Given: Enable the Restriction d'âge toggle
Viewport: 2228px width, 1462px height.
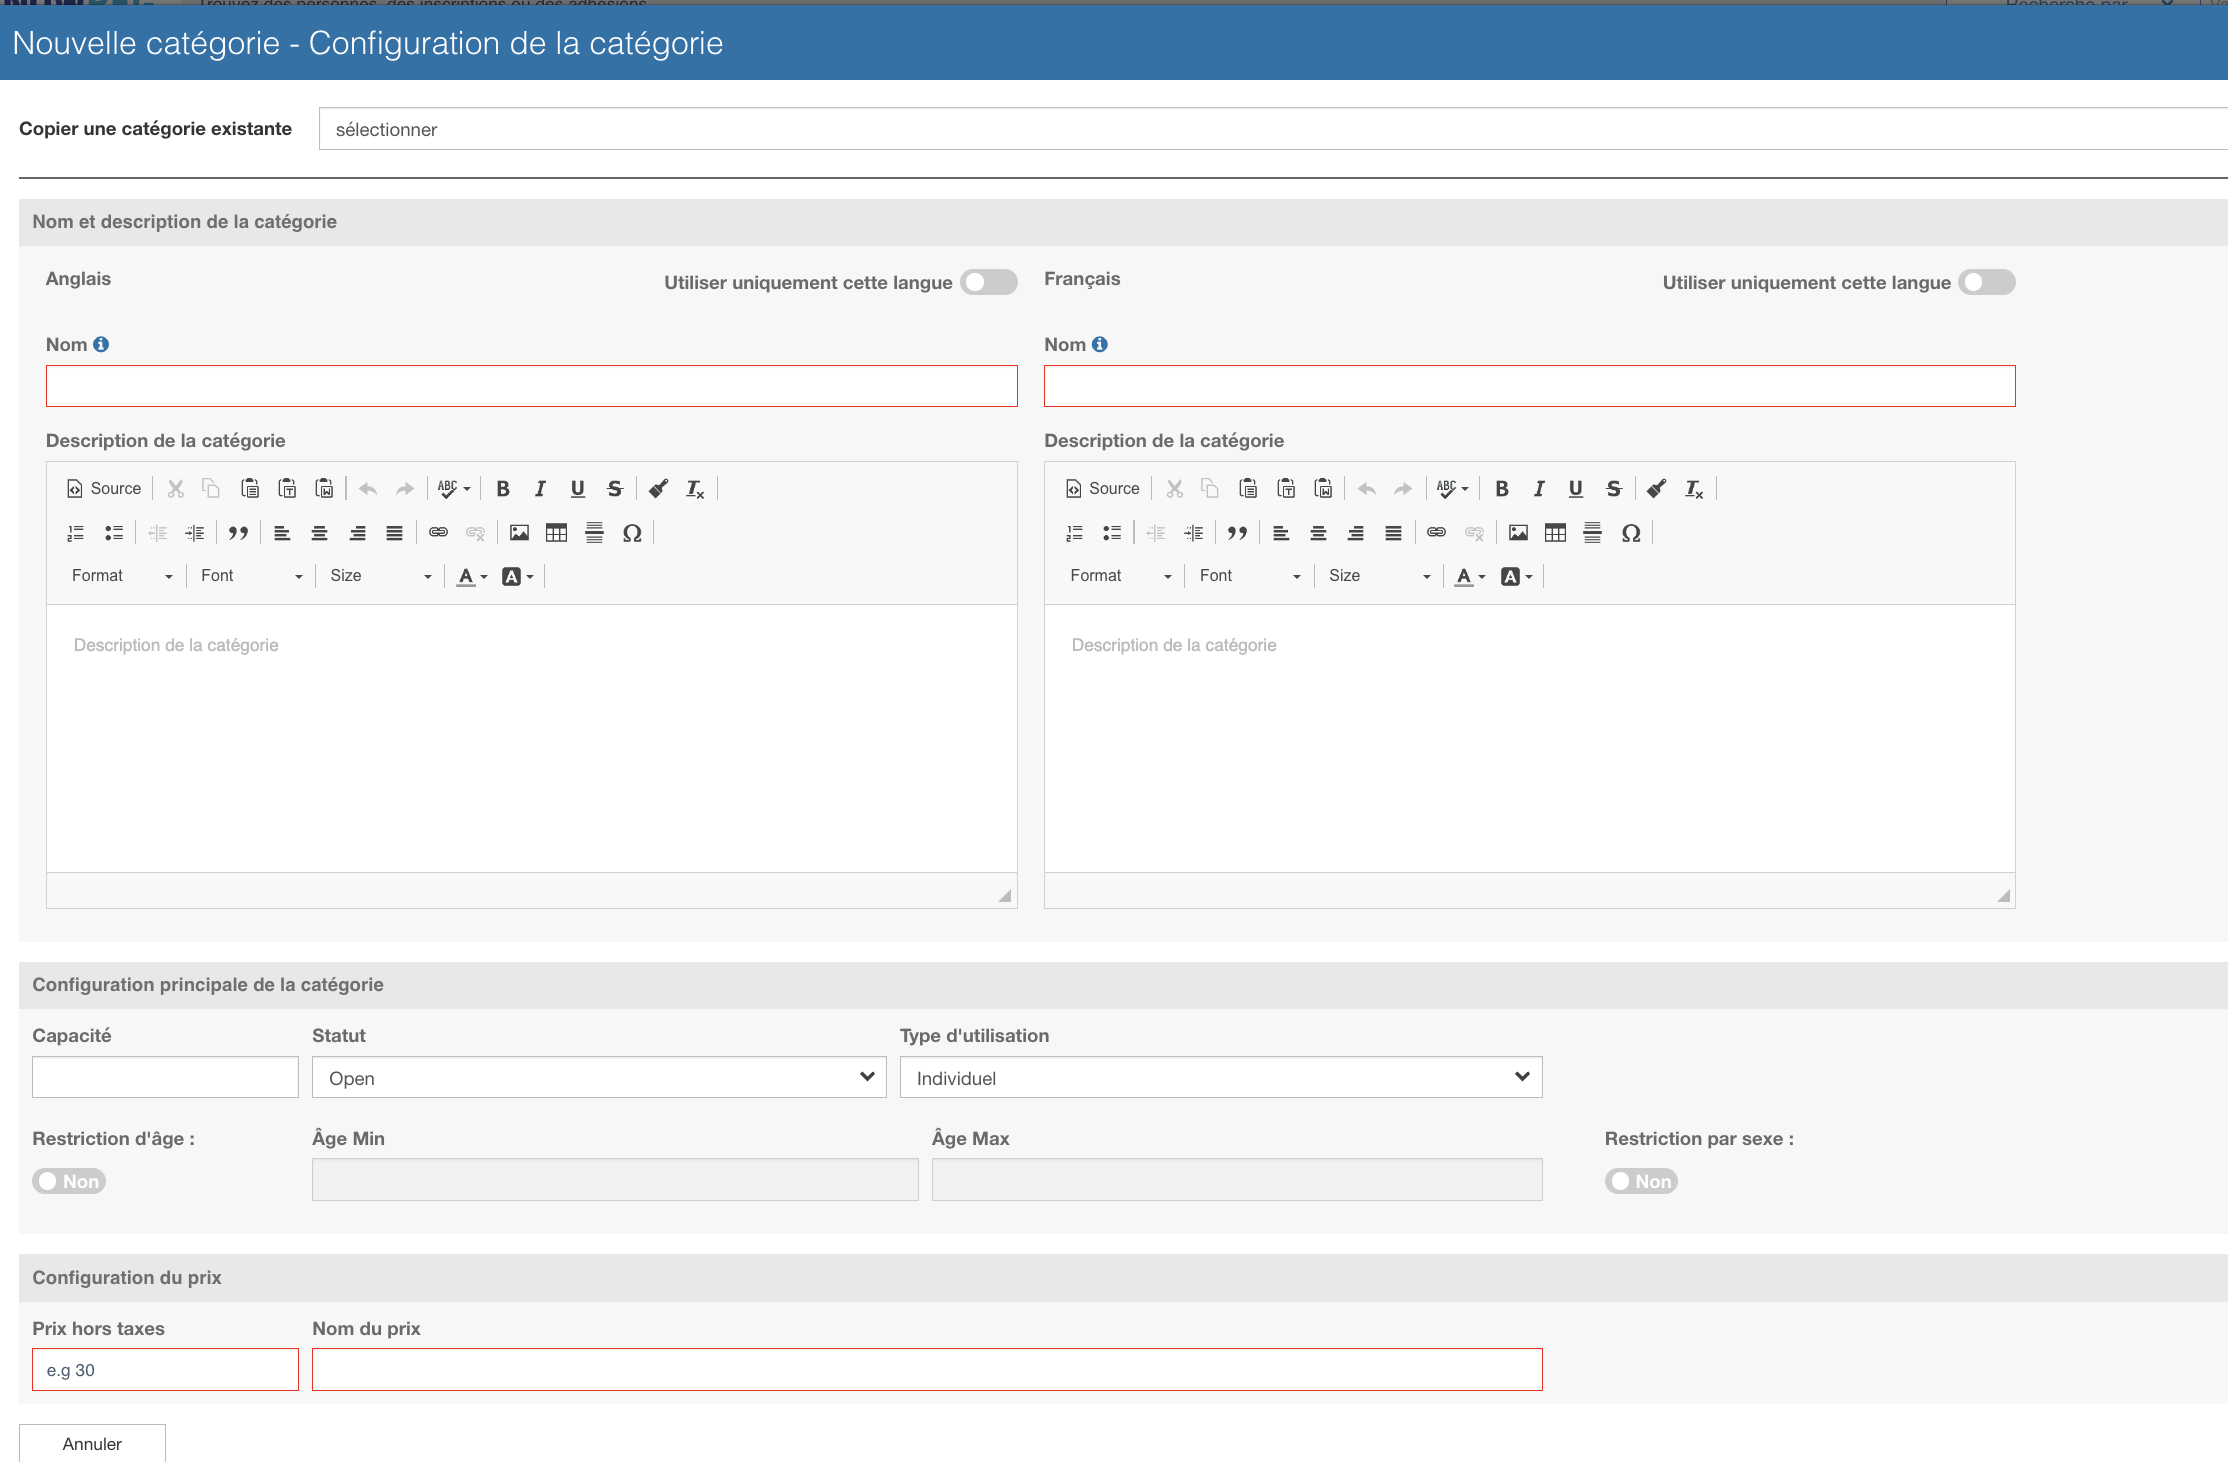Looking at the screenshot, I should [x=69, y=1181].
